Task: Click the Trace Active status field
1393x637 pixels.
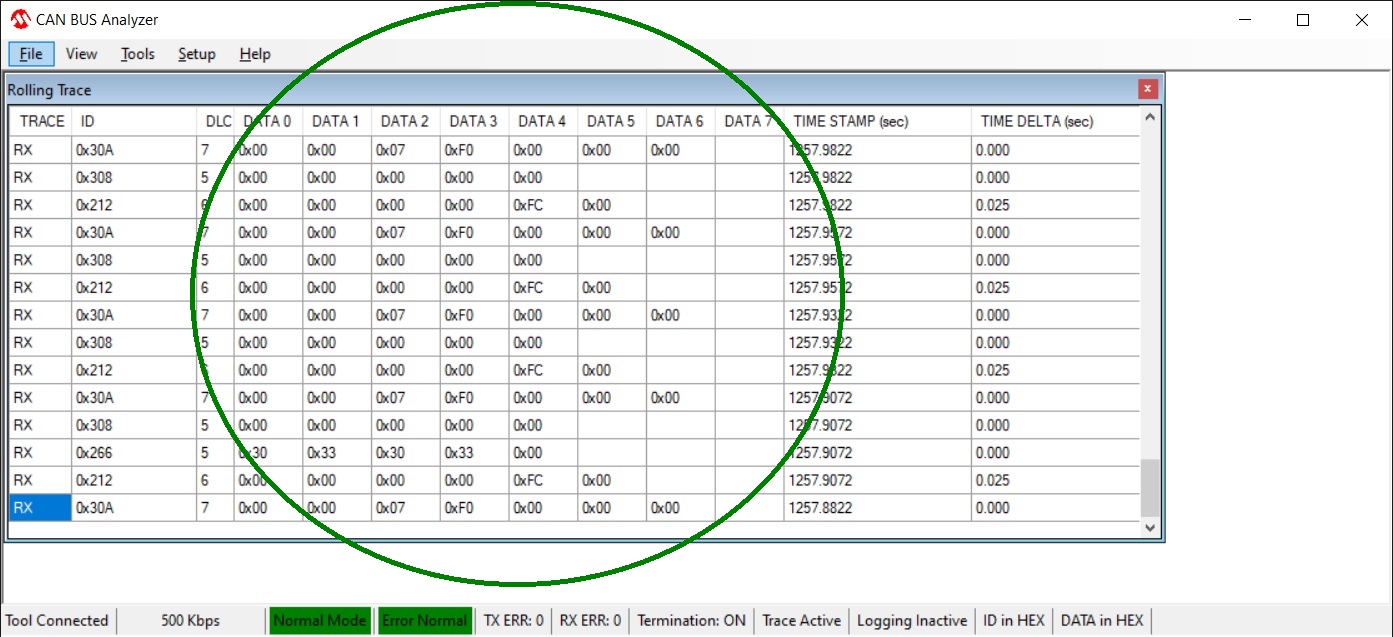Action: (x=801, y=621)
